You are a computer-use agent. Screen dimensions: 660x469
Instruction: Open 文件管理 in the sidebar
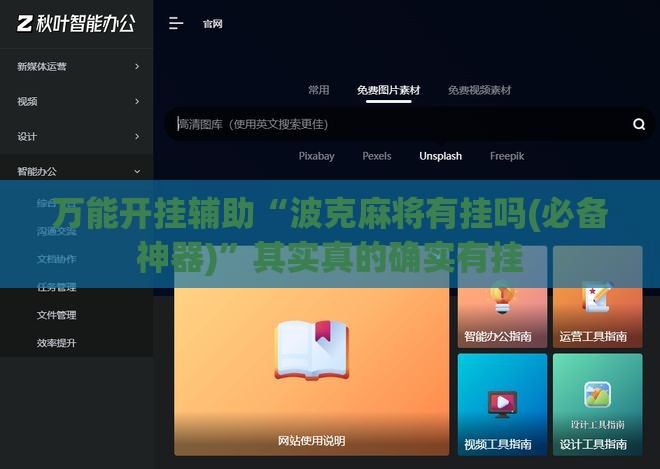pyautogui.click(x=56, y=315)
